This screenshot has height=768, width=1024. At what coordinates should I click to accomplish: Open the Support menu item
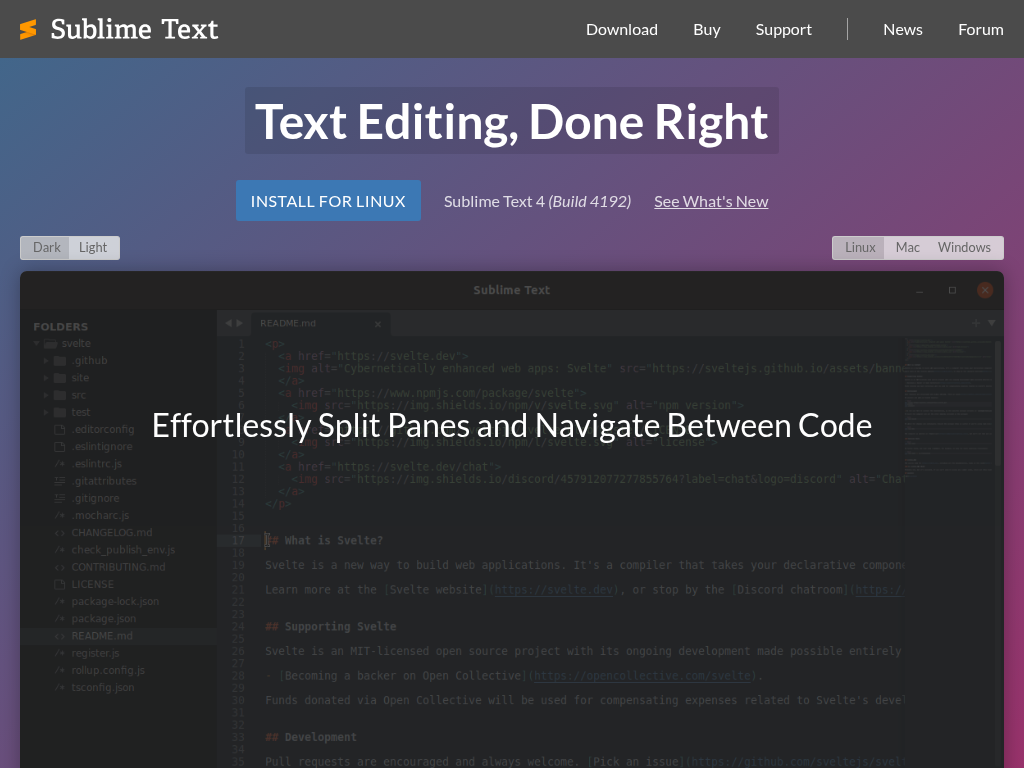point(784,29)
